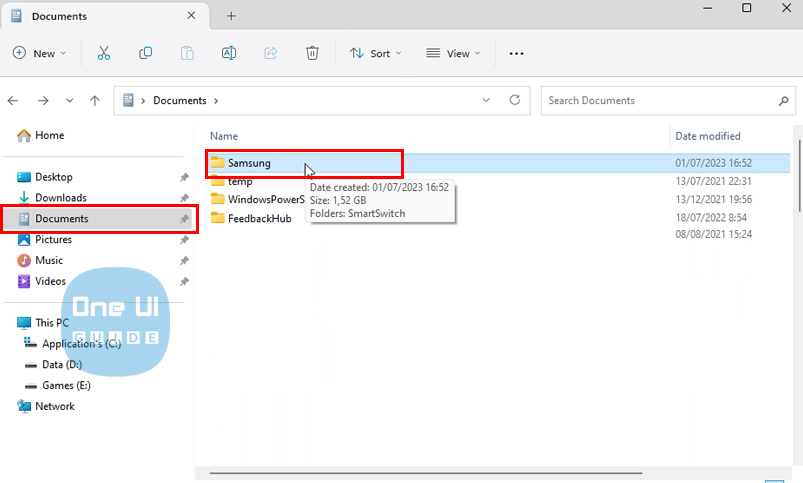
Task: Unpin Downloads using its pin icon
Action: coord(183,198)
